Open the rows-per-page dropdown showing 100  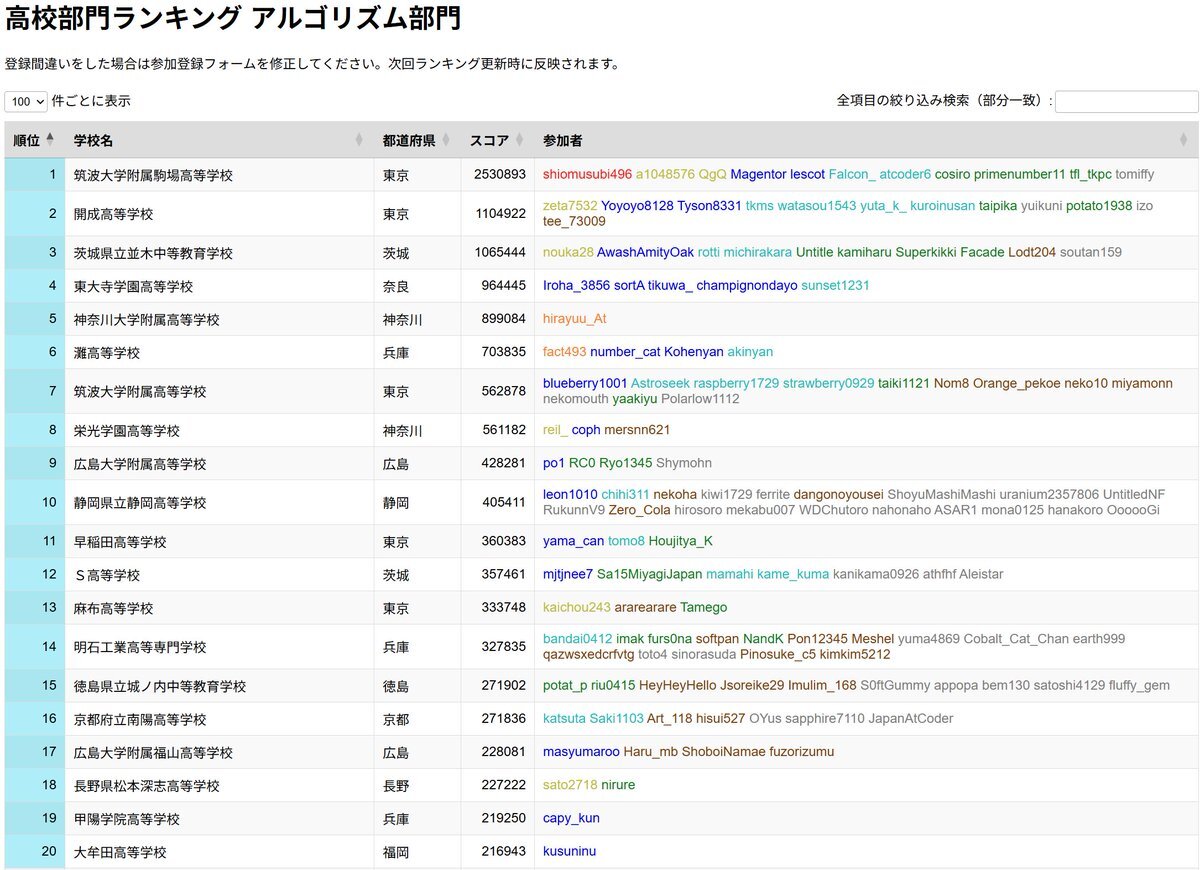26,101
